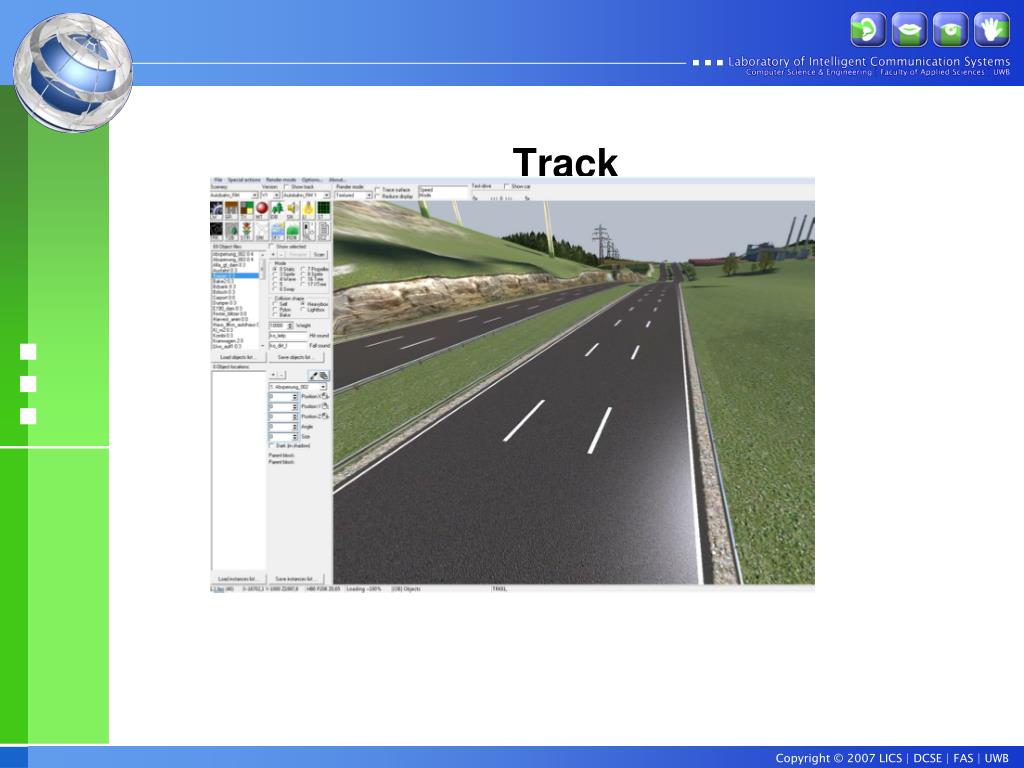Click the Fall sound input field
Screen dimensions: 1024x768
288,345
